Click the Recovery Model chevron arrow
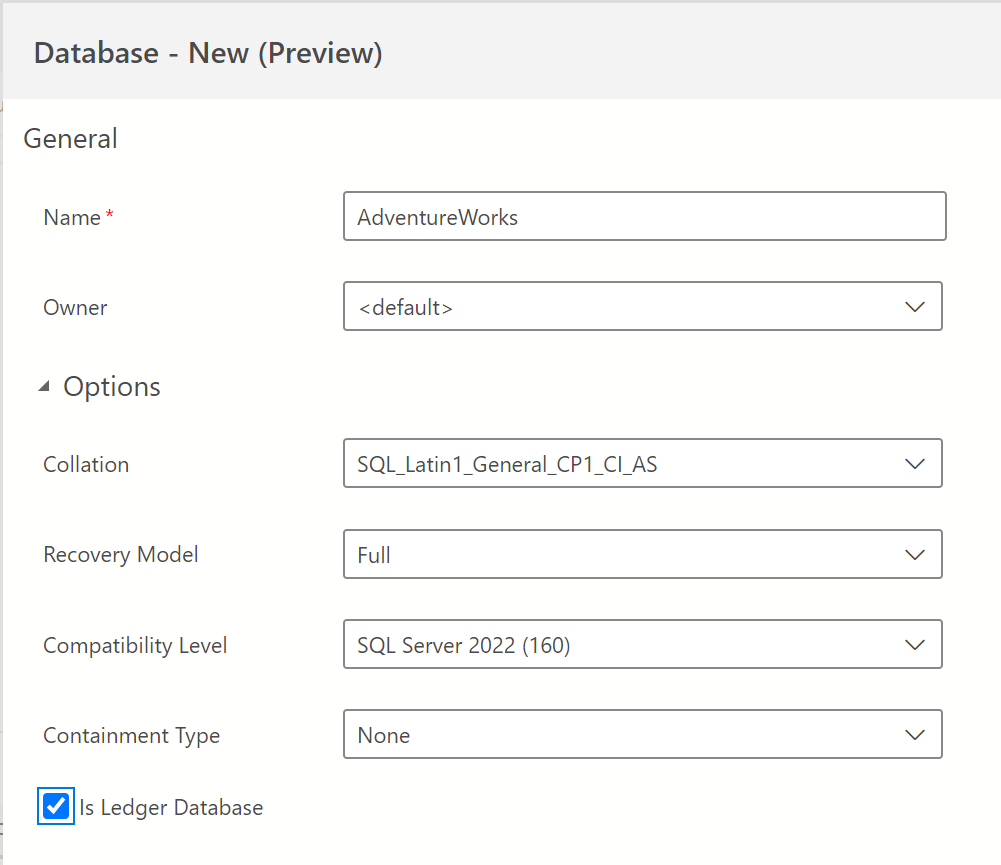The height and width of the screenshot is (865, 1001). 914,554
